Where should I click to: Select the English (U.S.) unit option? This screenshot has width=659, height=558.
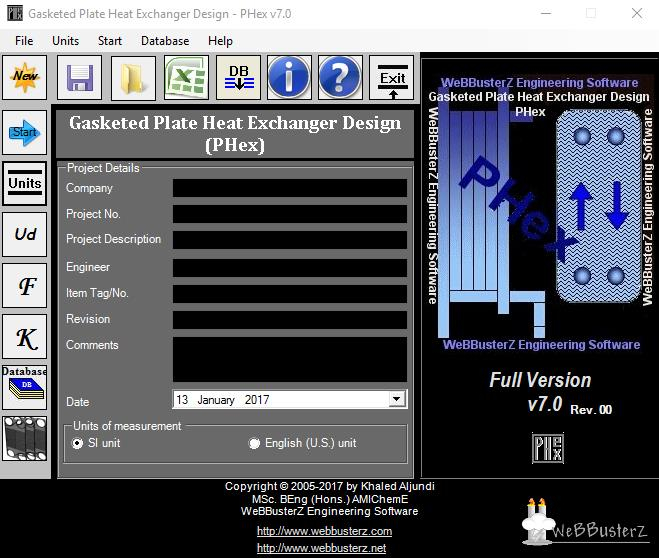(254, 443)
